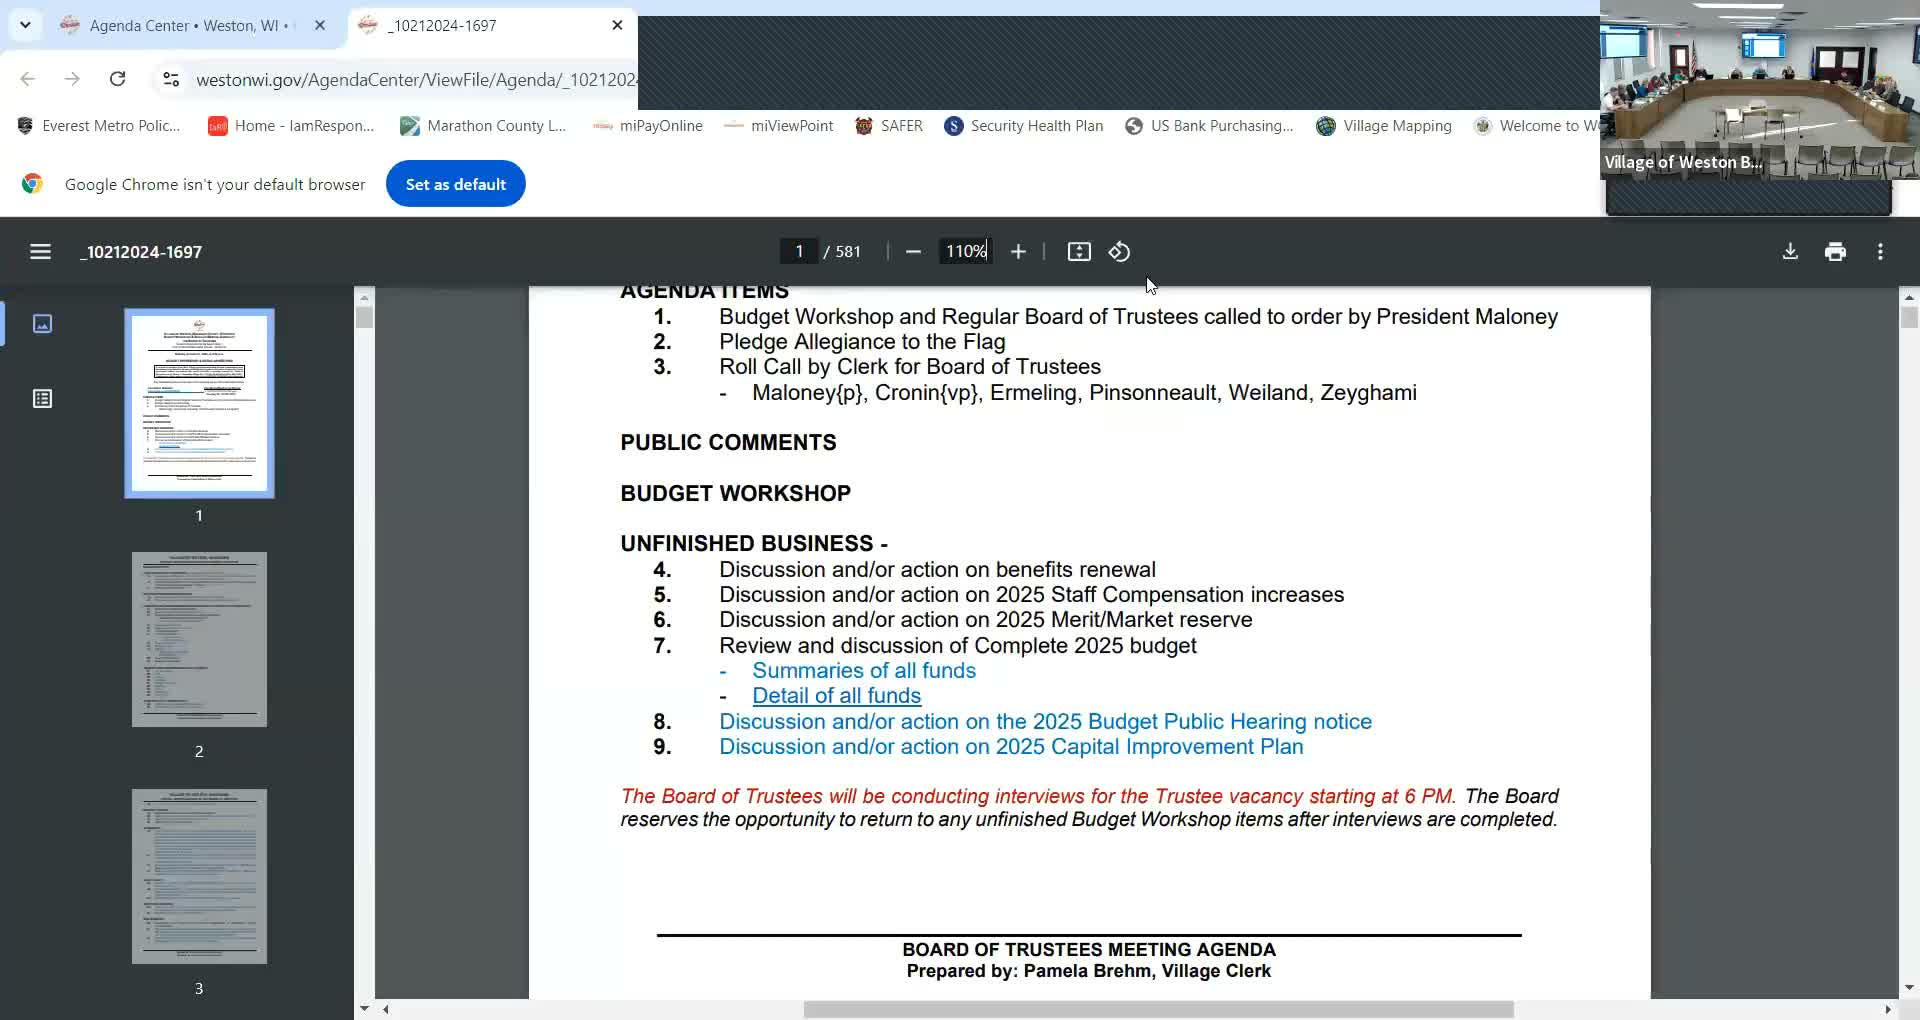The height and width of the screenshot is (1020, 1920).
Task: Open the Chrome tab search dropdown
Action: [25, 25]
